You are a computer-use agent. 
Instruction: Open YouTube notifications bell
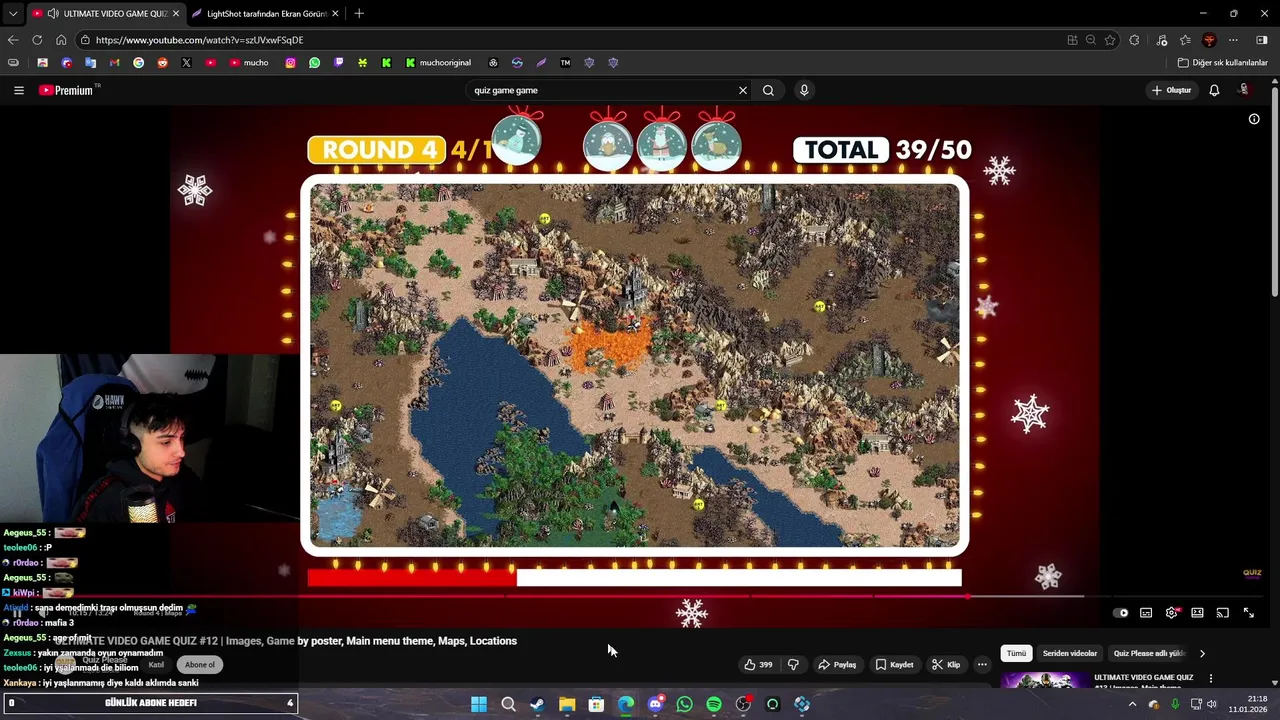pyautogui.click(x=1214, y=90)
